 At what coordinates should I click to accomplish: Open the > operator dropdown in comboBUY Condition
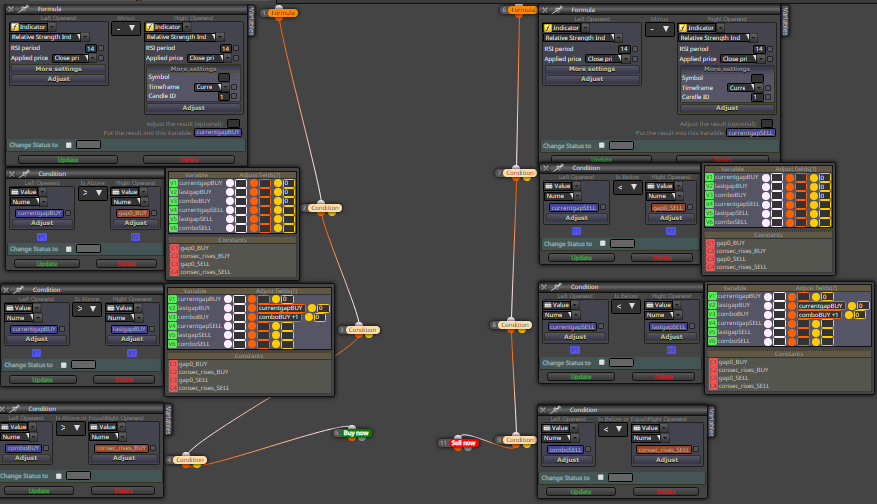(x=70, y=428)
